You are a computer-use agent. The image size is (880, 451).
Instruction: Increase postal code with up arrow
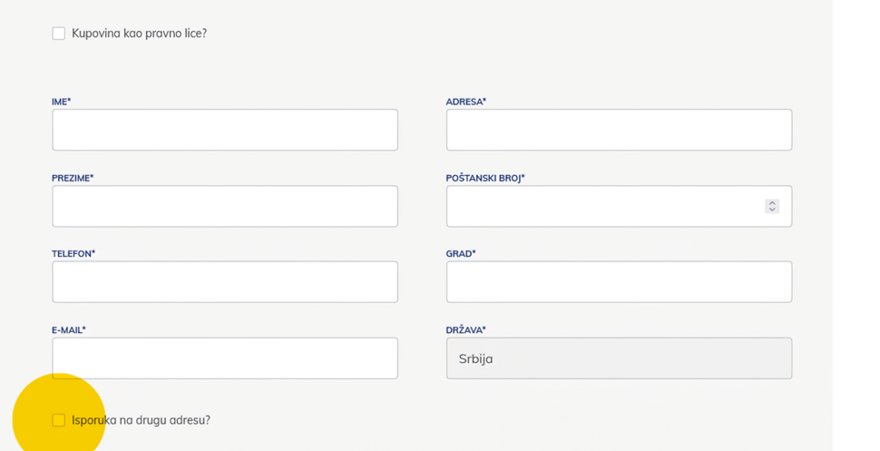[772, 203]
